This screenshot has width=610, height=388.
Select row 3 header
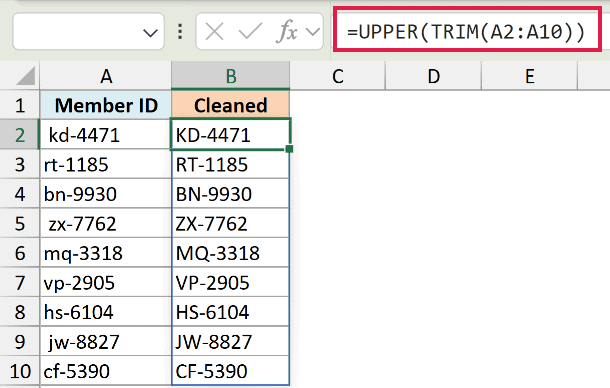pyautogui.click(x=20, y=164)
